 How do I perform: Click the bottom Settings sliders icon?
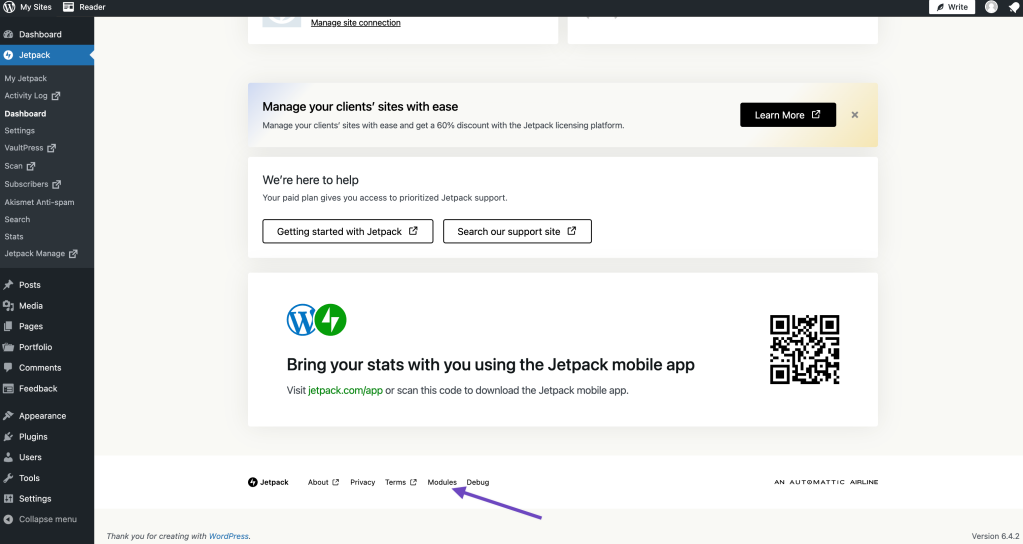pos(8,499)
